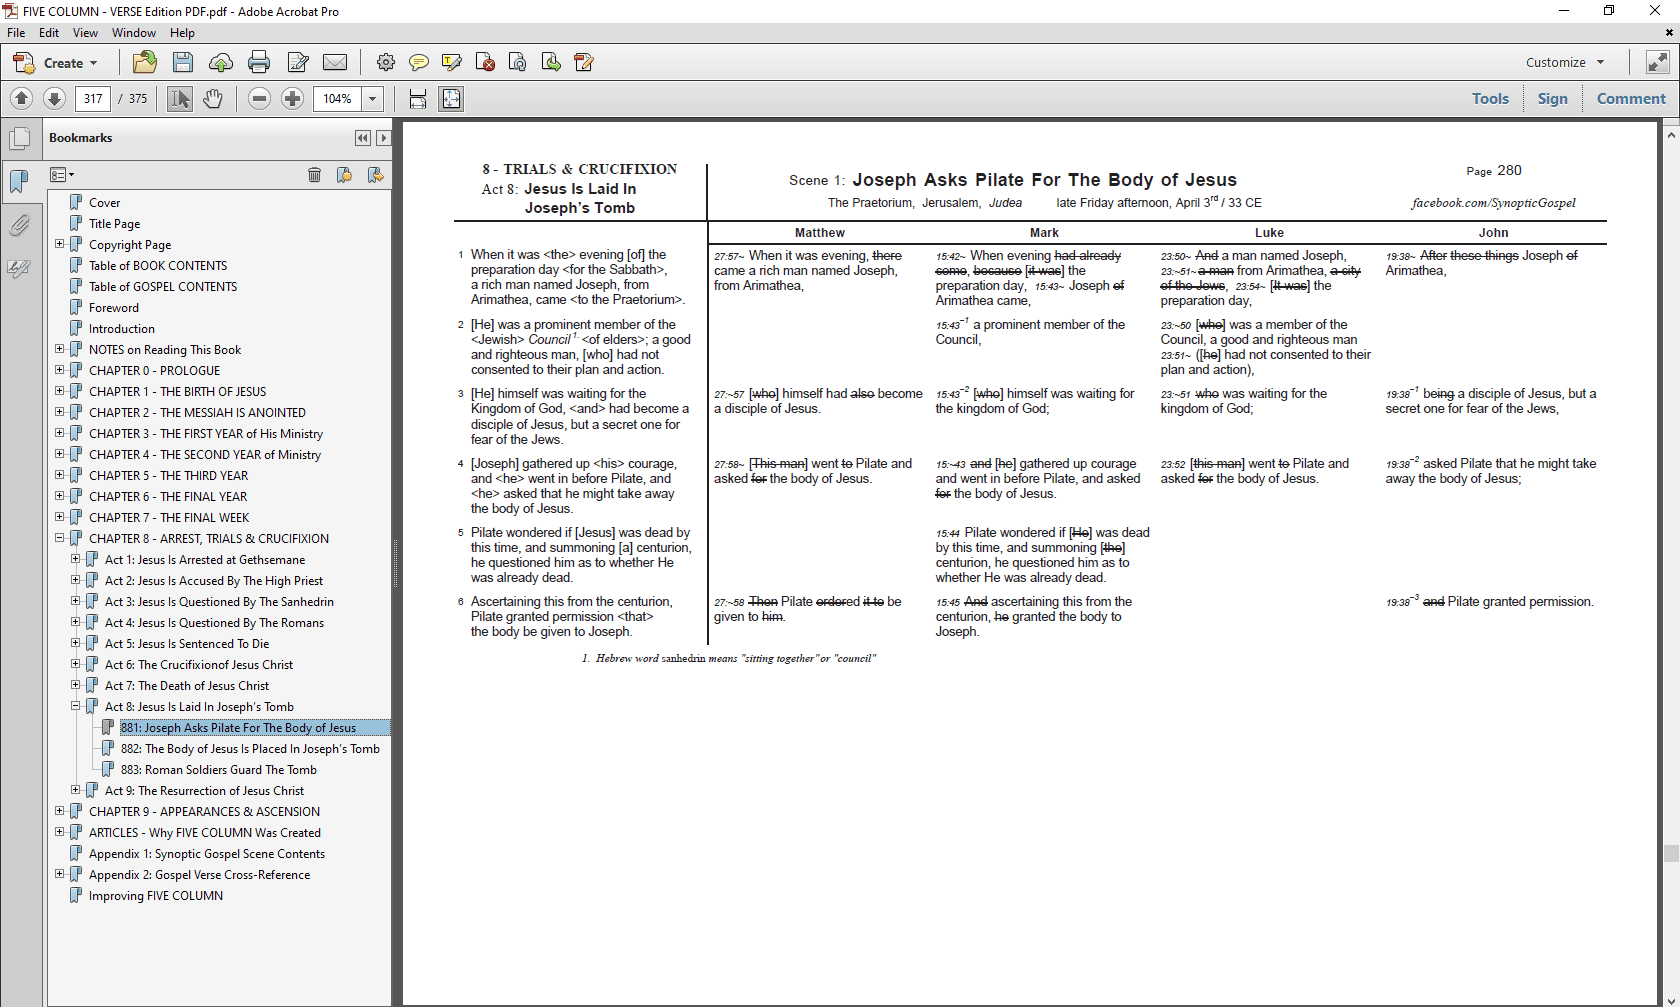This screenshot has width=1680, height=1007.
Task: Click the delete page toolbar icon
Action: (485, 63)
